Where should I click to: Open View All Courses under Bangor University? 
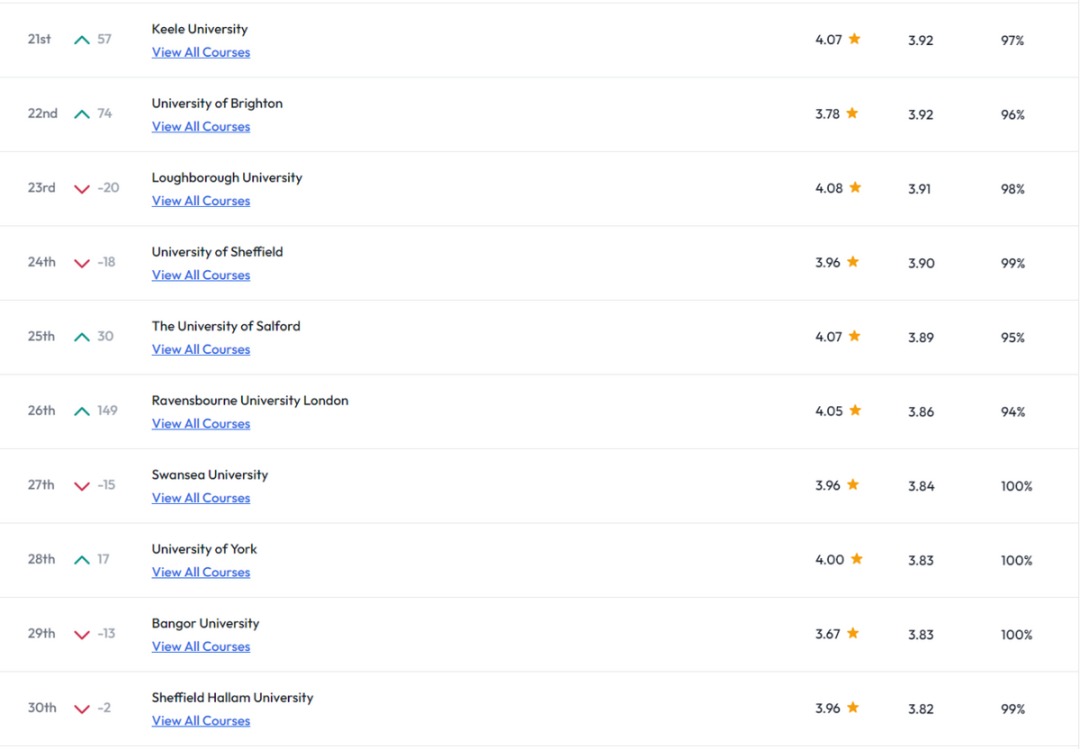[201, 647]
